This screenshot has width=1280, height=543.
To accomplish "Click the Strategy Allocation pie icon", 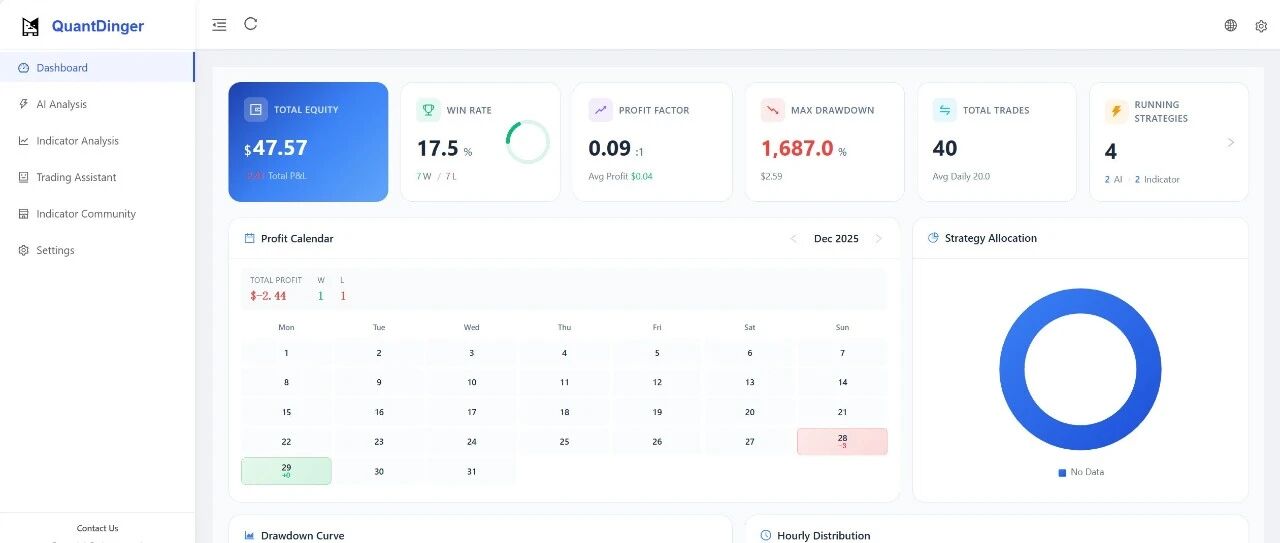I will click(x=933, y=238).
